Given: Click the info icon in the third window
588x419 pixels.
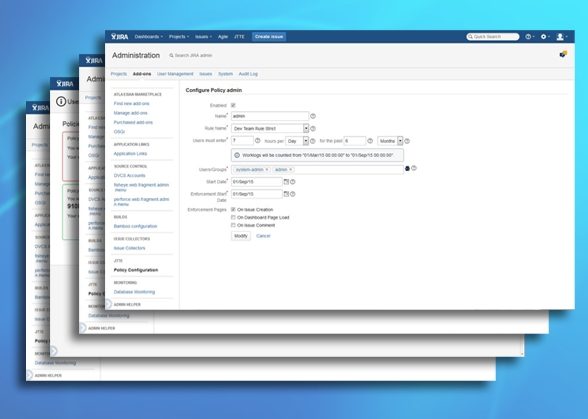Looking at the screenshot, I should (61, 101).
